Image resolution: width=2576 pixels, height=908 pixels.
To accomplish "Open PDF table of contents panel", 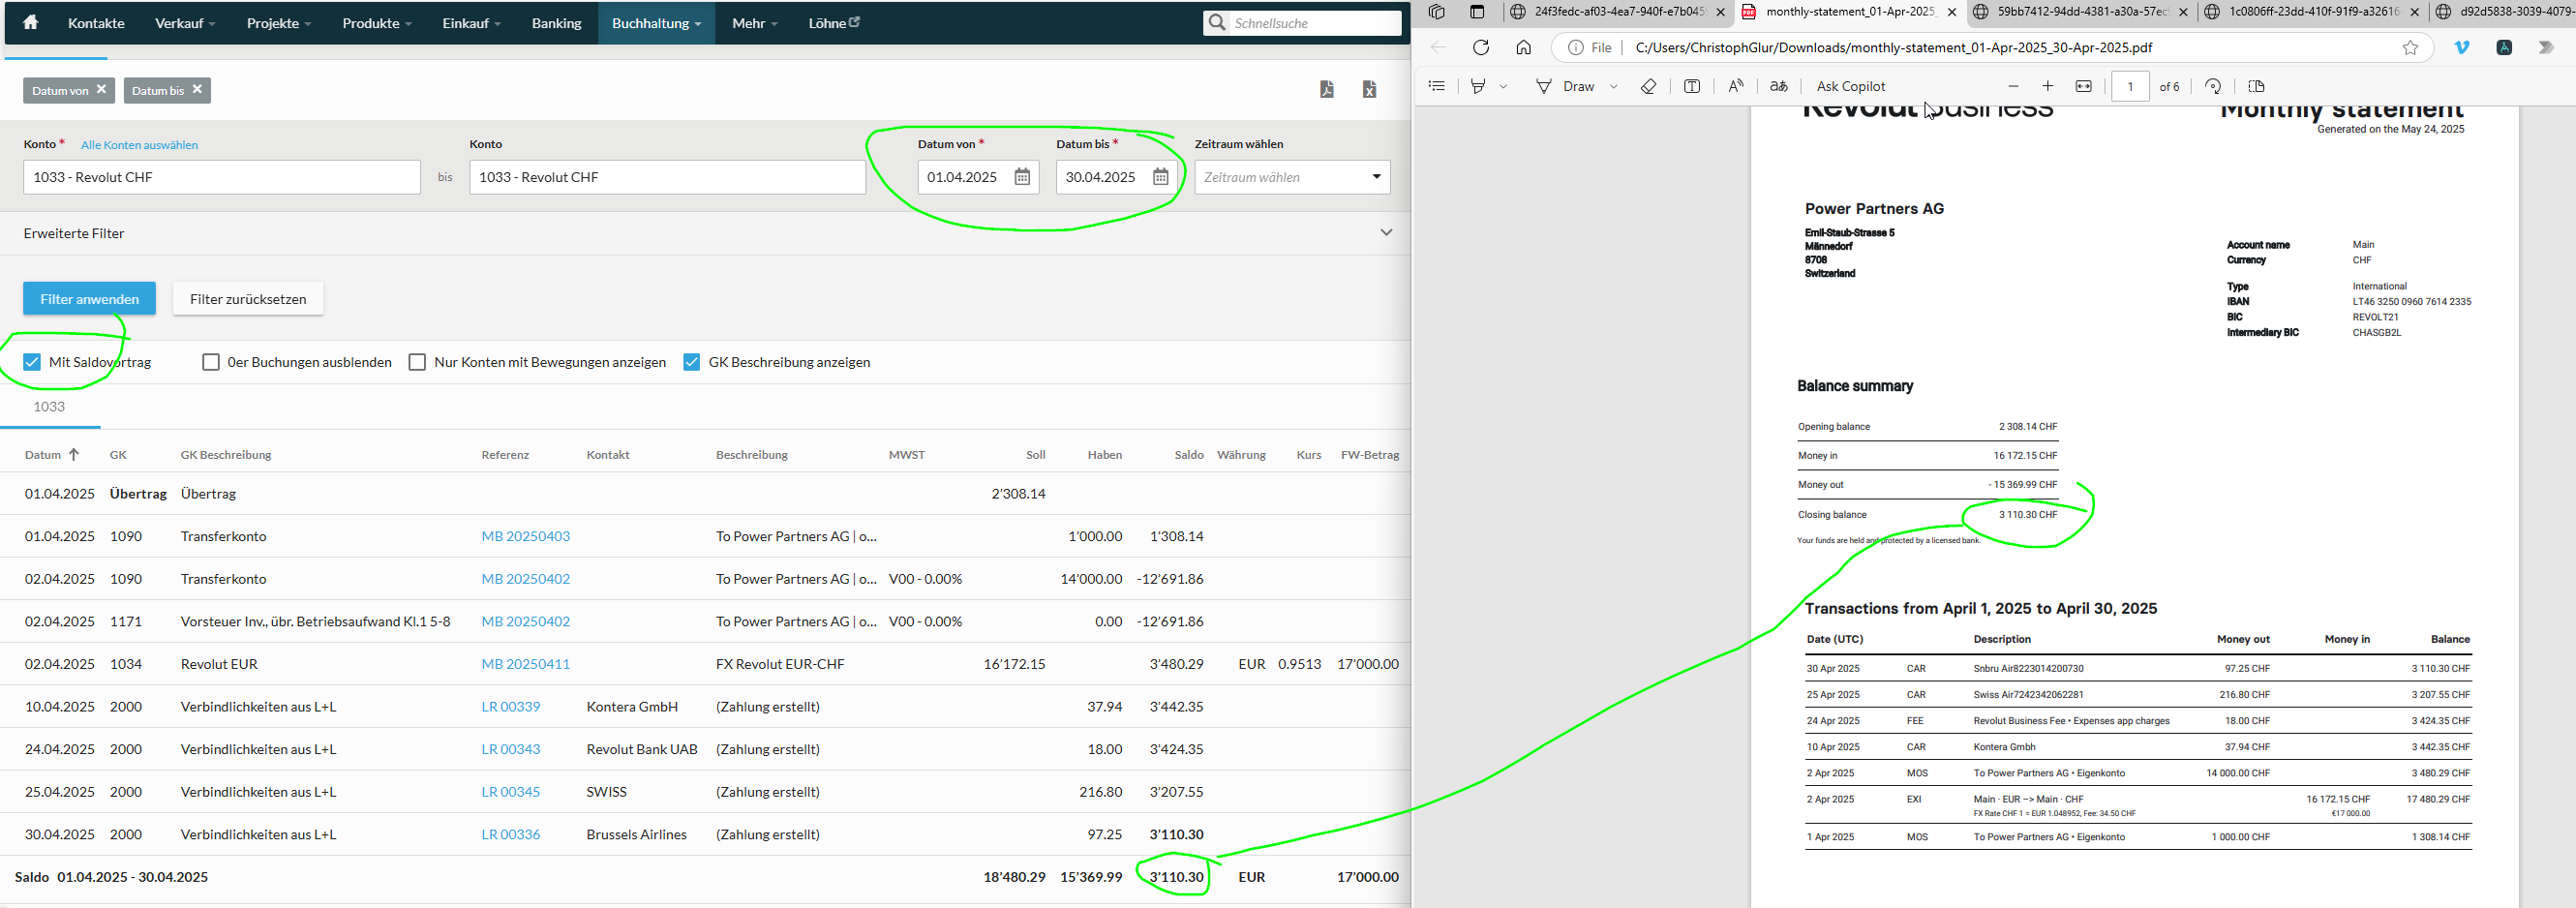I will pos(1437,86).
